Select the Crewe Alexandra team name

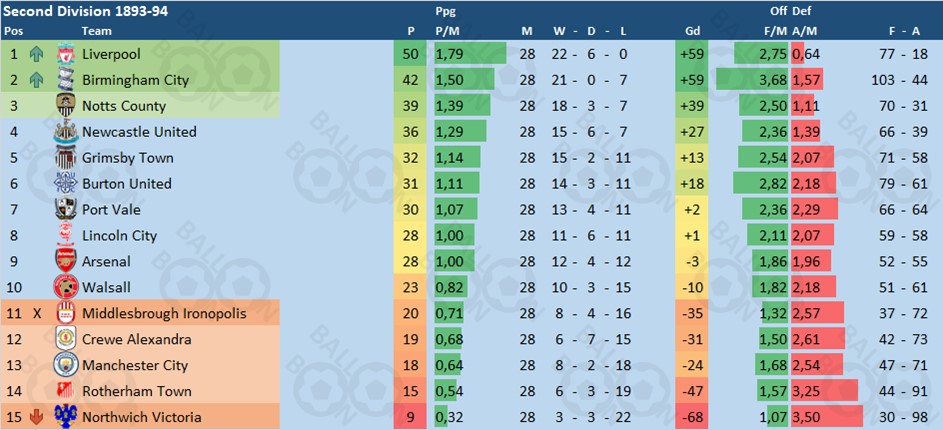pyautogui.click(x=137, y=339)
